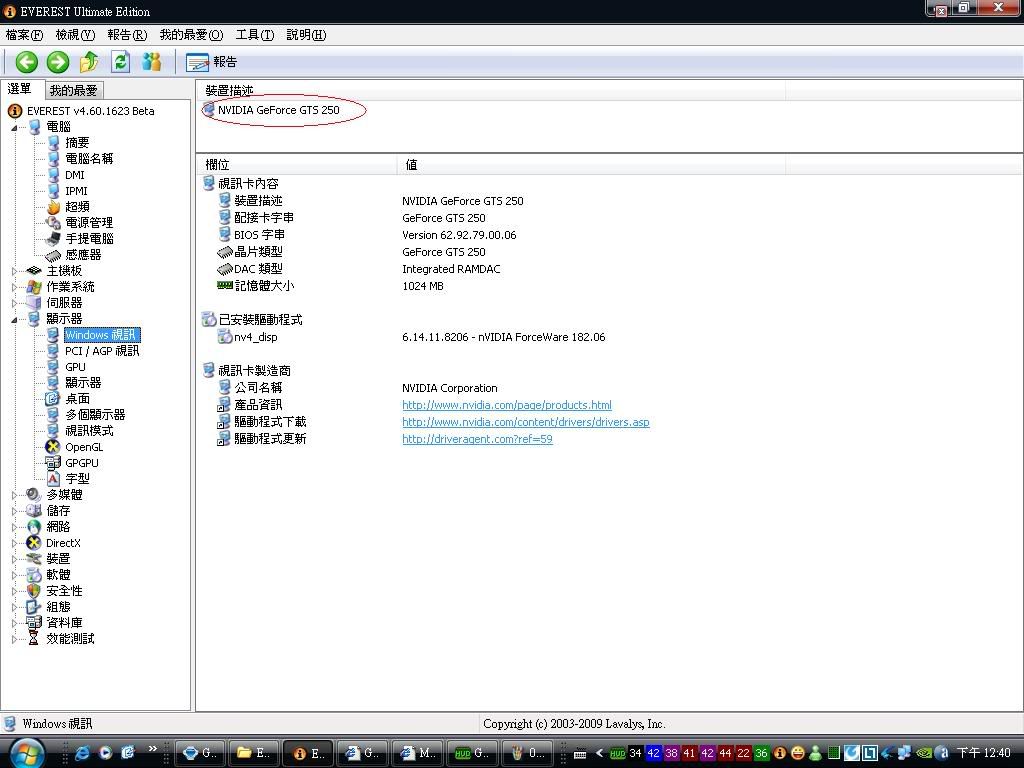This screenshot has width=1024, height=768.
Task: Open the 工具(T) menu
Action: coord(254,35)
